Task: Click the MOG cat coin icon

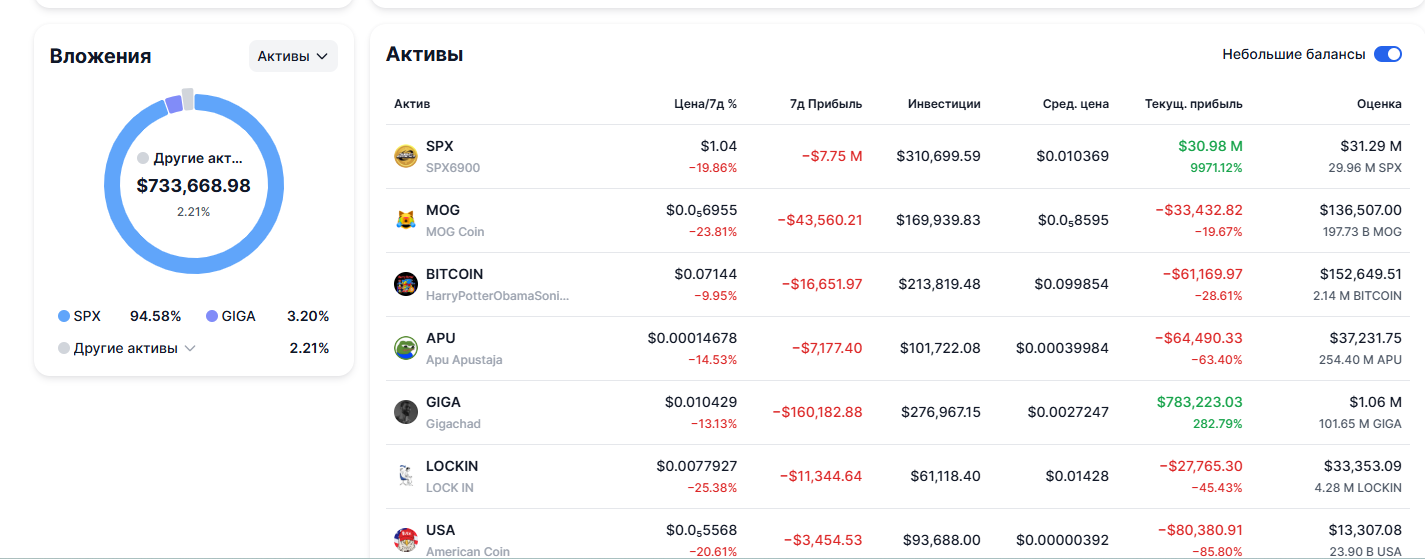Action: (x=405, y=220)
